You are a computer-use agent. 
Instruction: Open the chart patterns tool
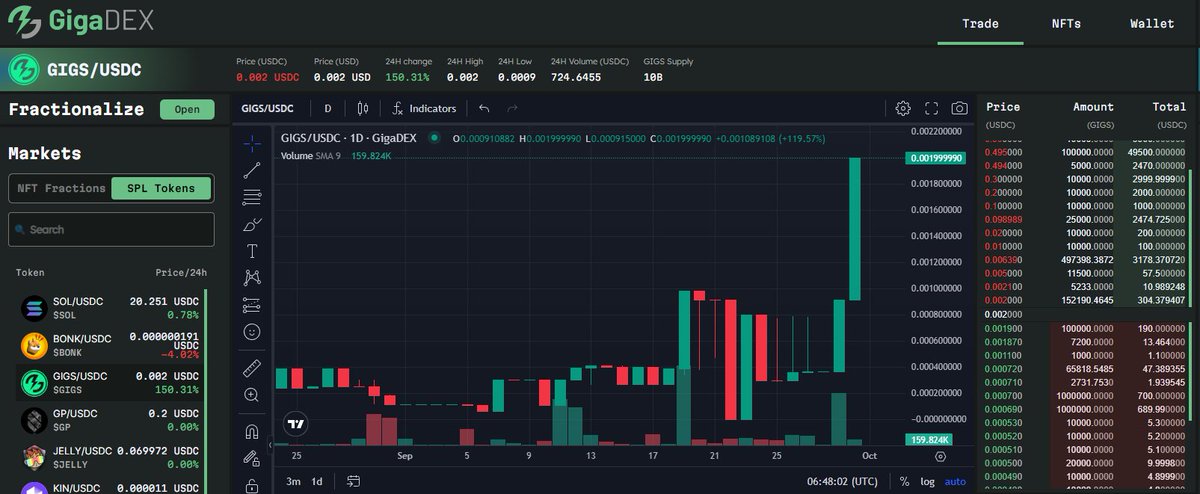click(x=252, y=278)
